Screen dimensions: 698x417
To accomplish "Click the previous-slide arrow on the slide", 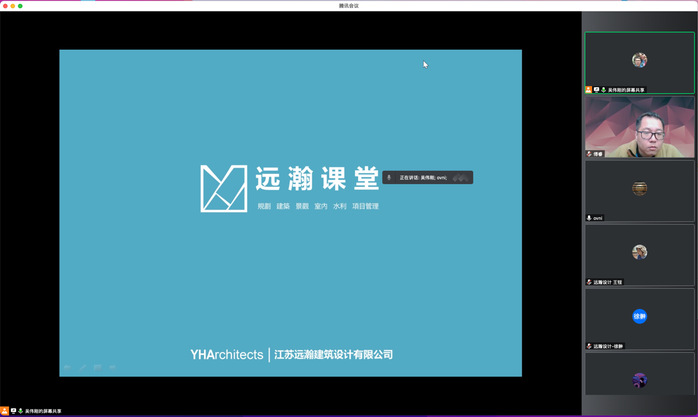I will pyautogui.click(x=68, y=367).
